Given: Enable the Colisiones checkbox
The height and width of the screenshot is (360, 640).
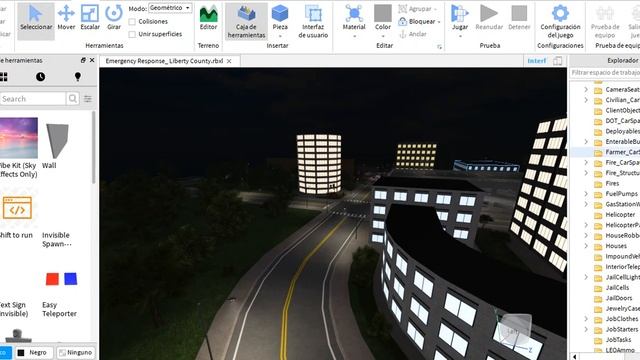Looking at the screenshot, I should pos(132,22).
